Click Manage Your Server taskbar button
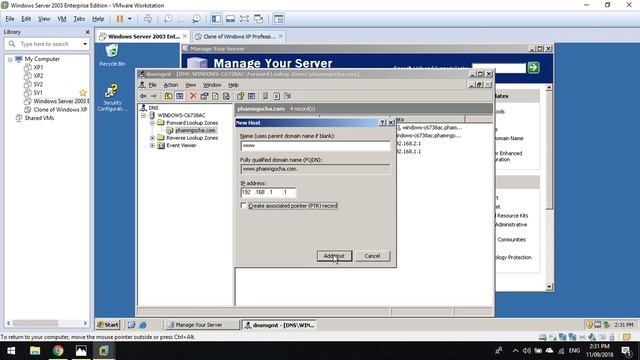This screenshot has height=360, width=640. [x=201, y=325]
